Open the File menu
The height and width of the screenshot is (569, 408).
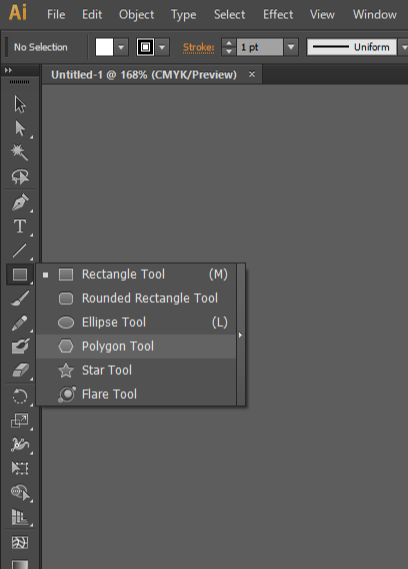point(56,15)
